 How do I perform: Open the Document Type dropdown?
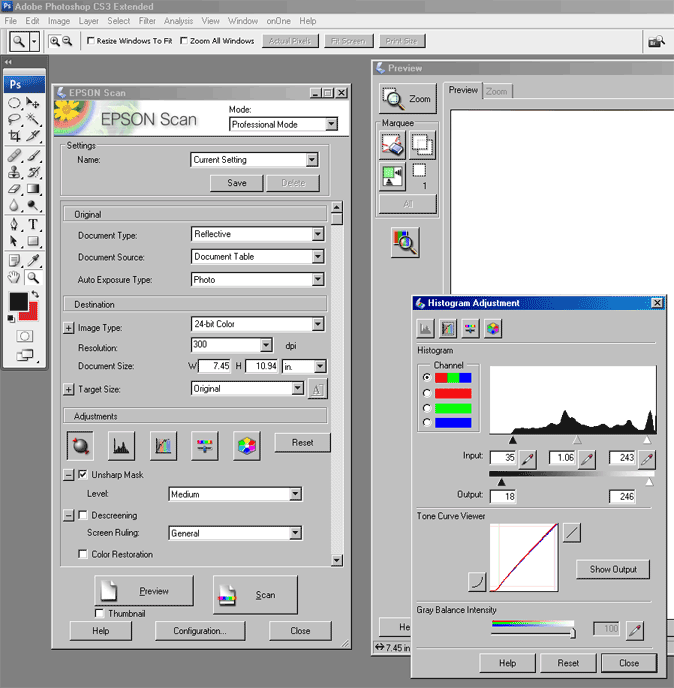click(258, 234)
